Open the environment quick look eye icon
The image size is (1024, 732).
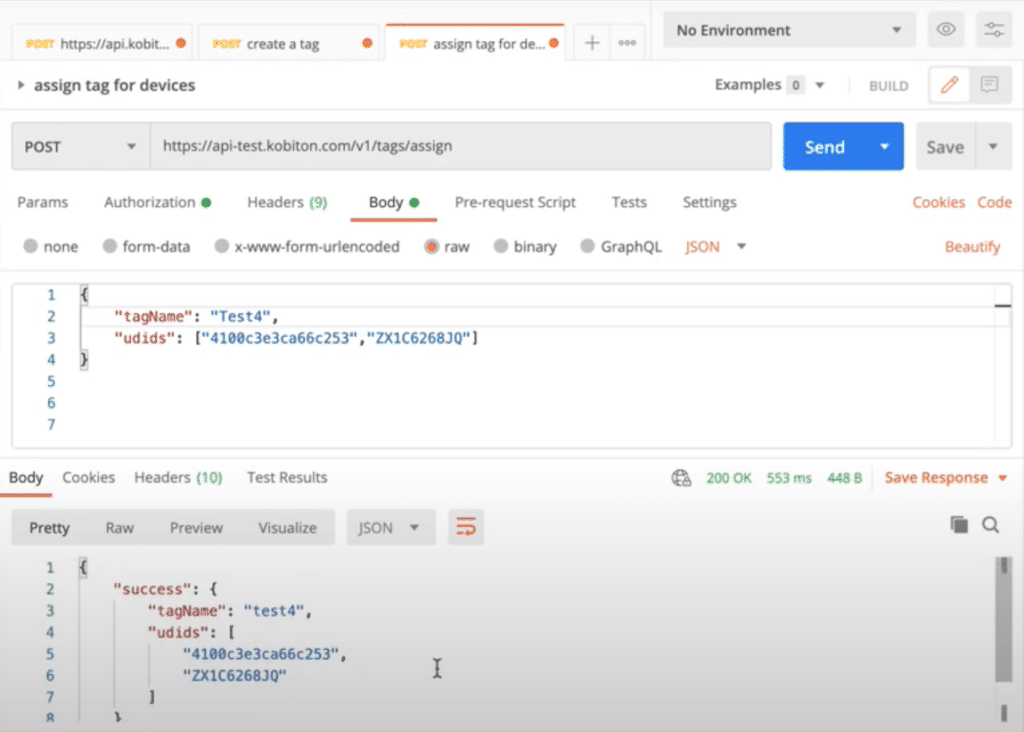pos(946,29)
